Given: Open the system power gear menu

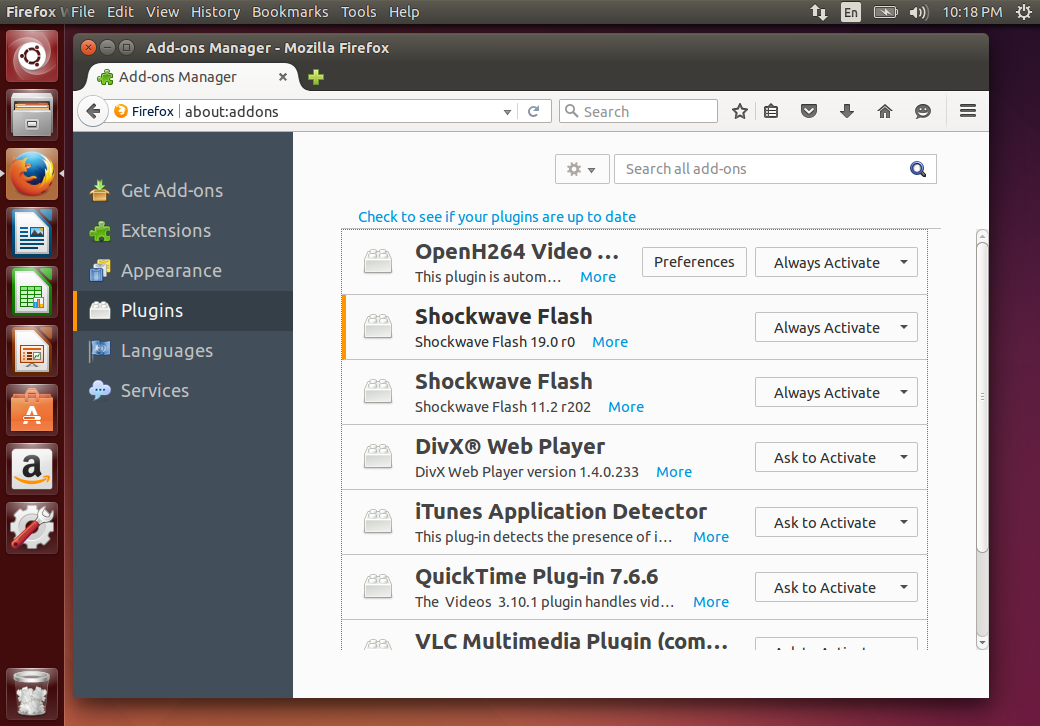Looking at the screenshot, I should 1023,12.
